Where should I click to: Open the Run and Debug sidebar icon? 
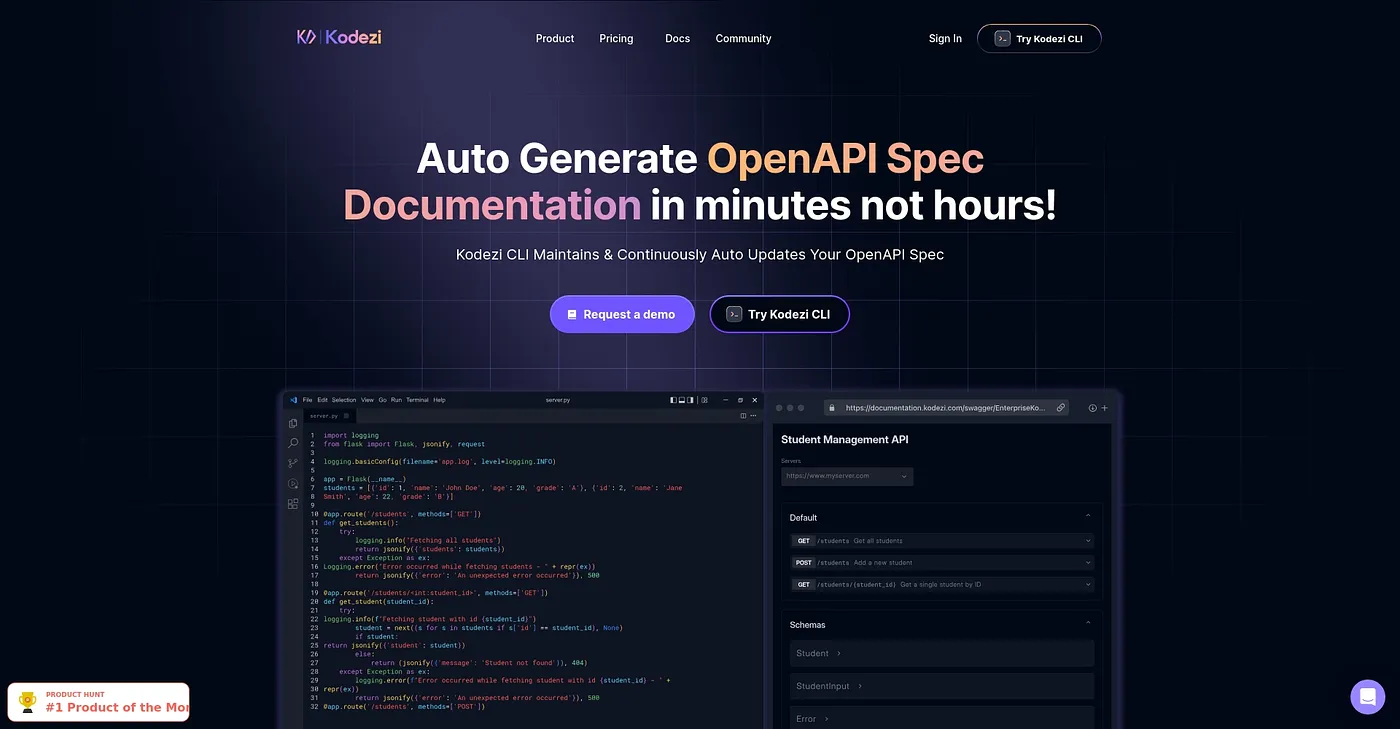click(293, 484)
